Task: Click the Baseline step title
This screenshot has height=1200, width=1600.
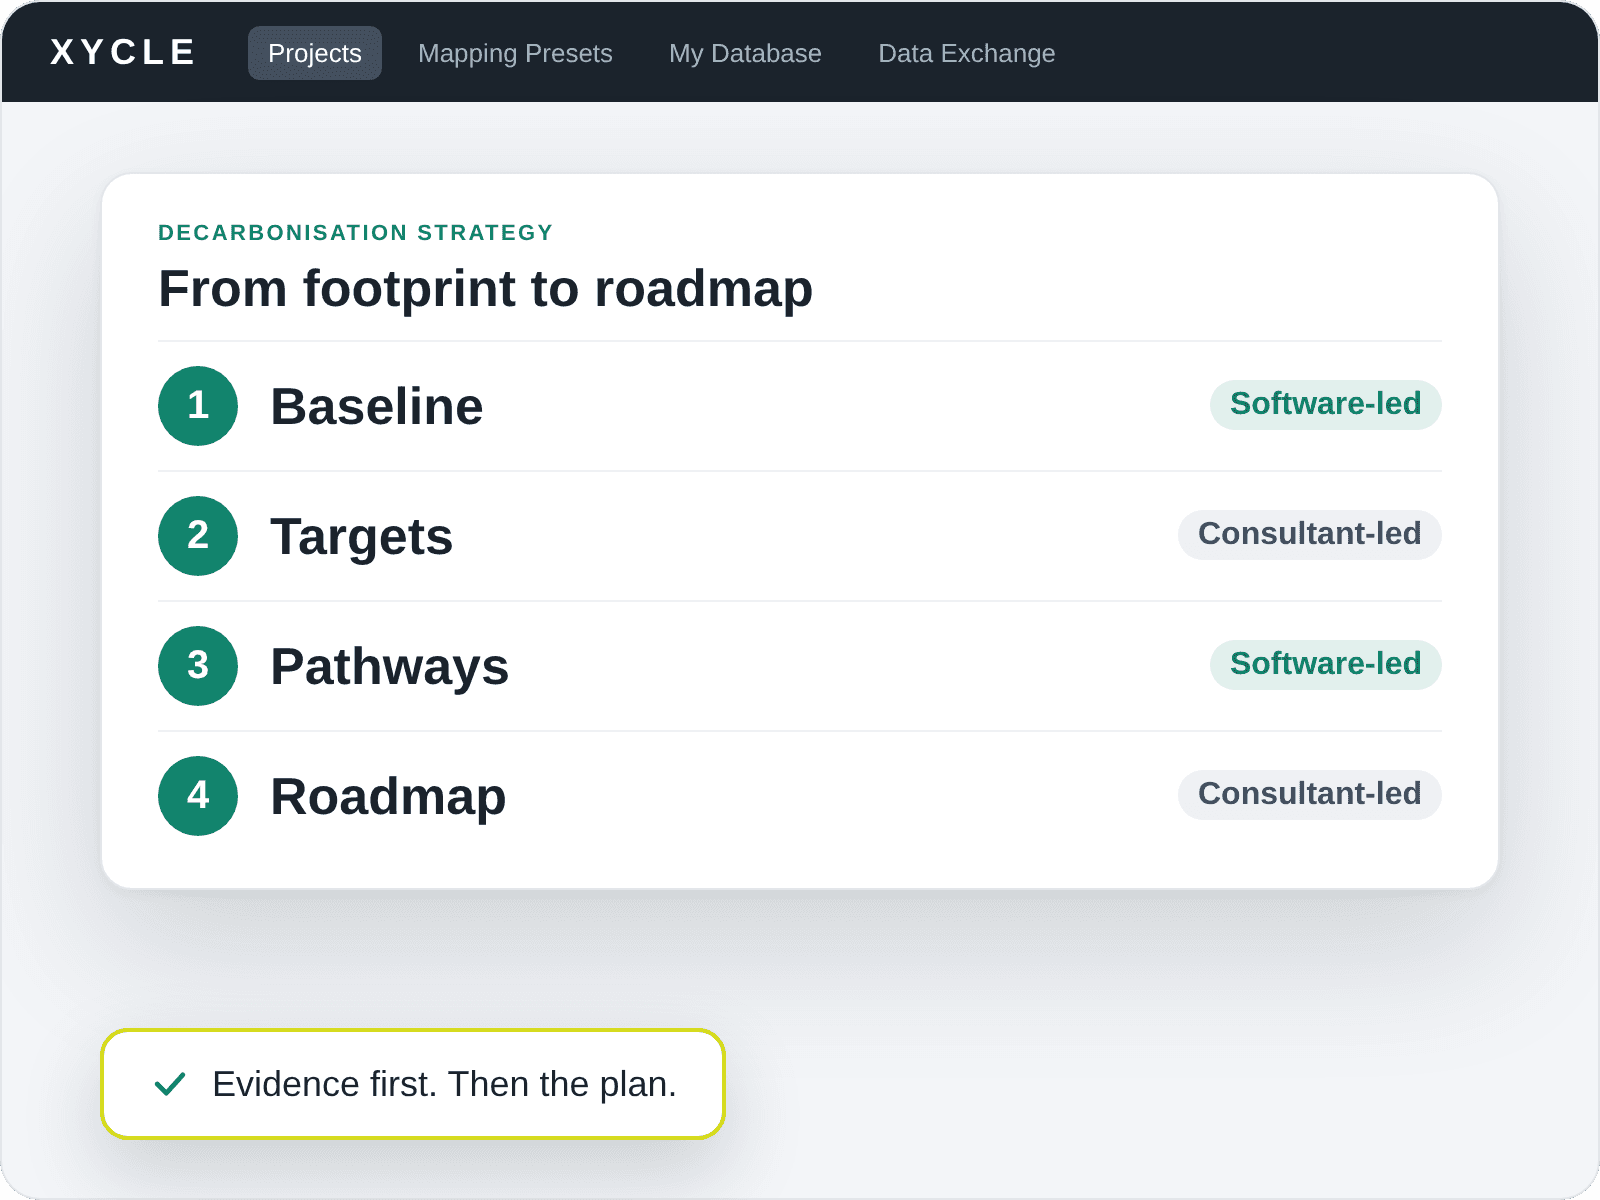Action: (377, 406)
